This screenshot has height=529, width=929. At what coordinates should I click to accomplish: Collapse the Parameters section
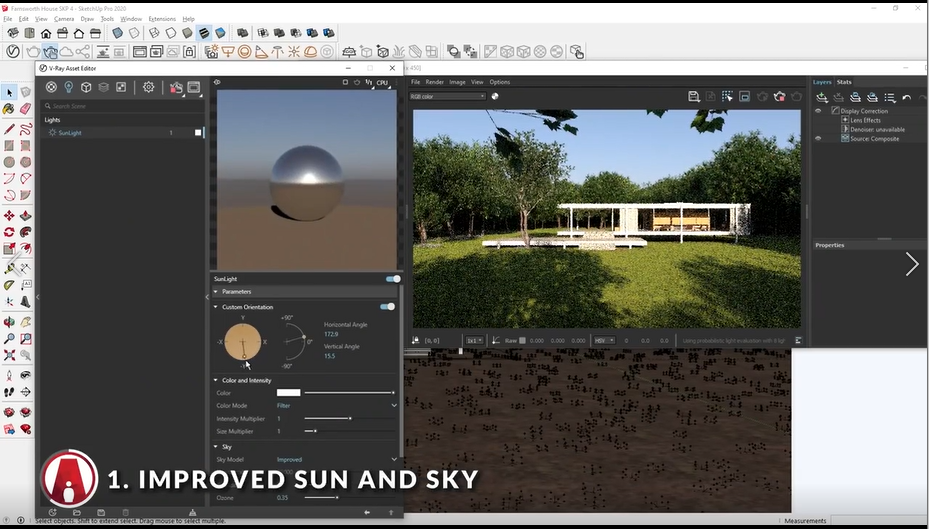(x=216, y=291)
